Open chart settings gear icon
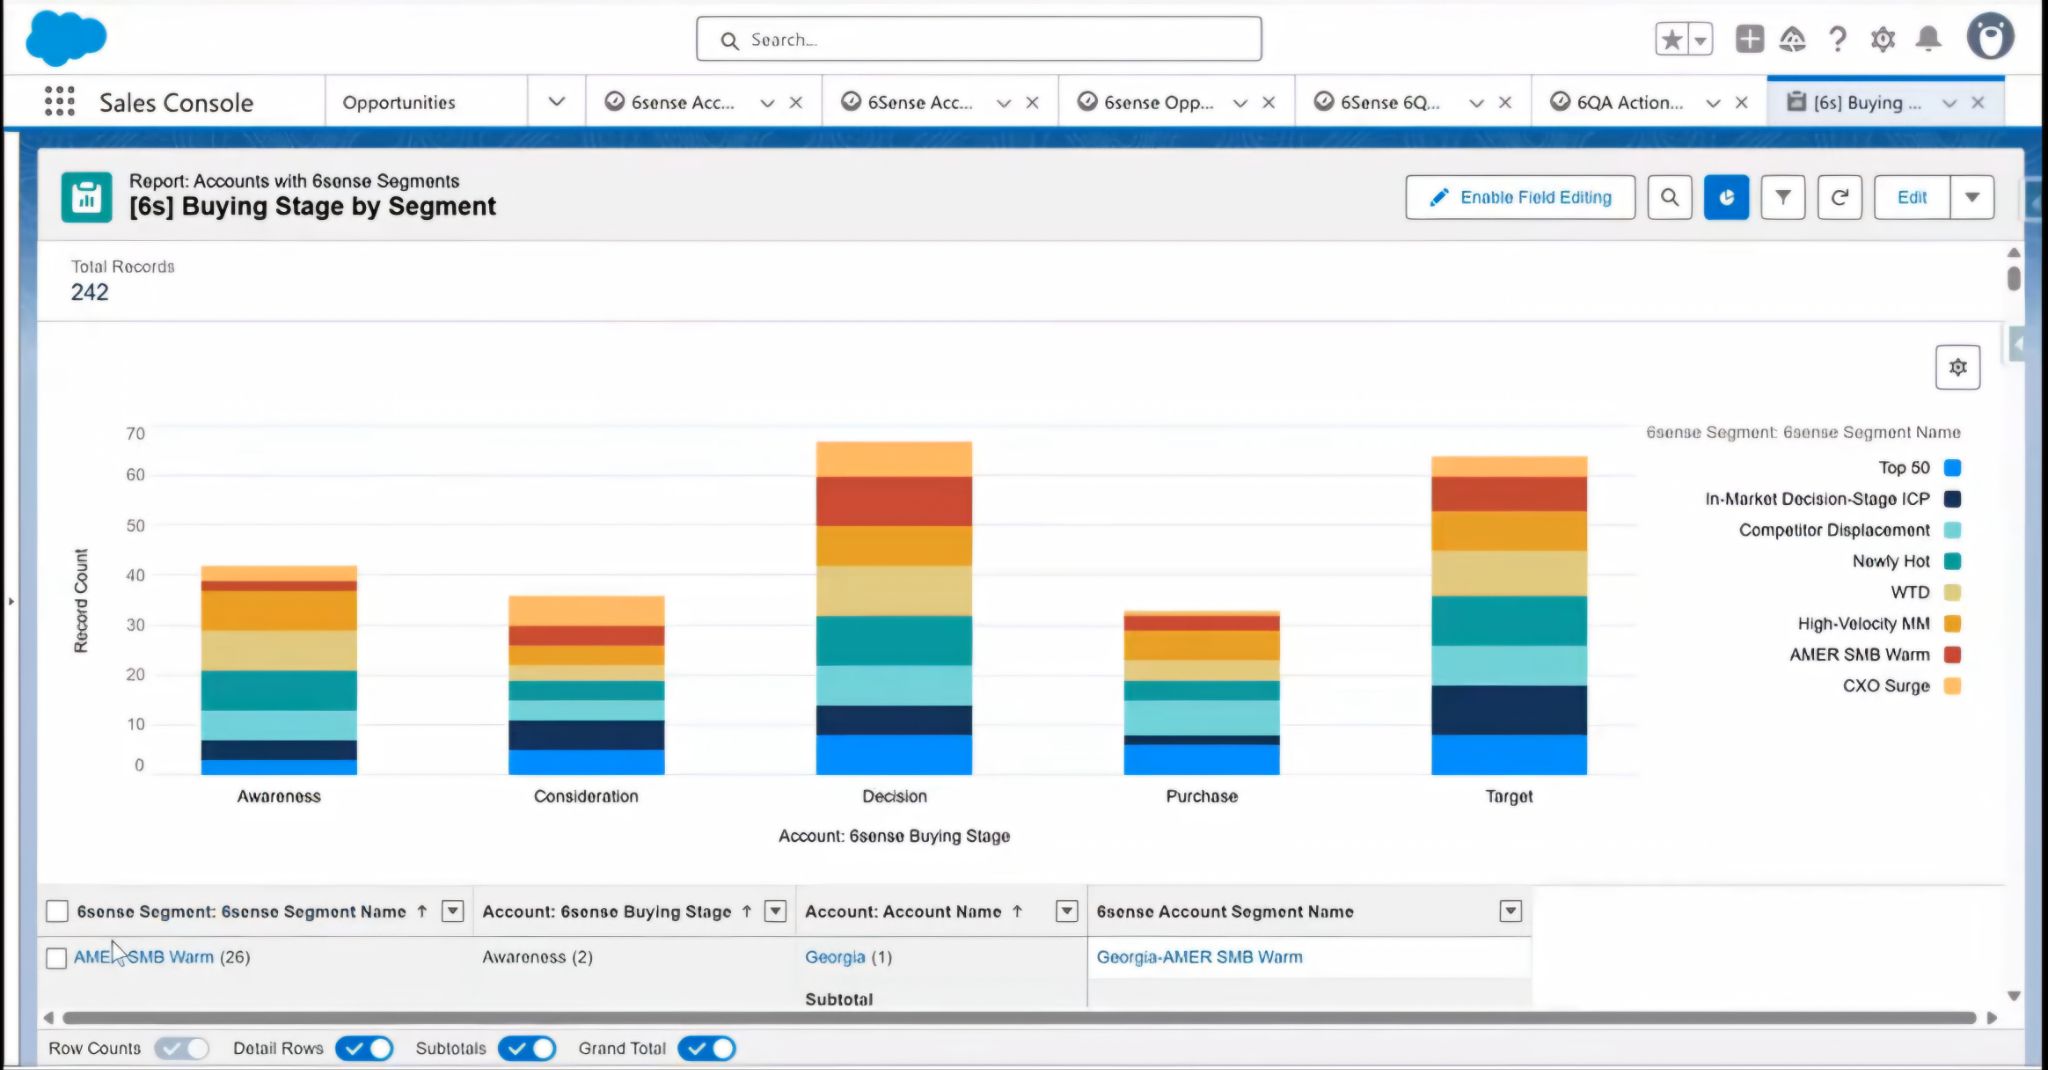 [1958, 367]
